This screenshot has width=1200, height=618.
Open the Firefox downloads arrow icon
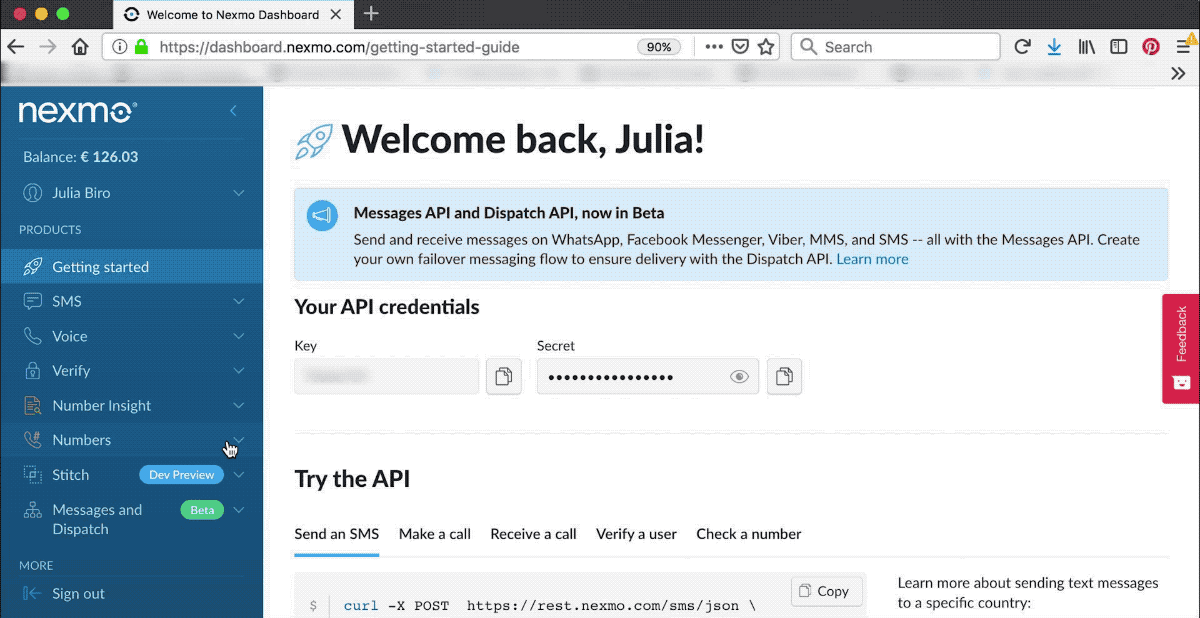[x=1054, y=47]
